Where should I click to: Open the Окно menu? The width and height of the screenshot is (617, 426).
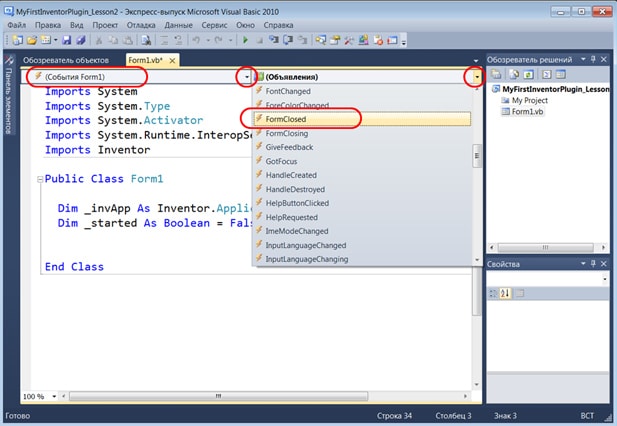[245, 25]
